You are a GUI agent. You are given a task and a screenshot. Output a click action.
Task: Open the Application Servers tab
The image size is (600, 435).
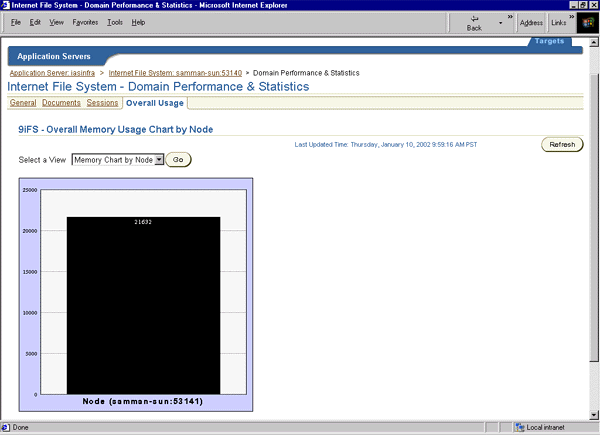(x=54, y=56)
